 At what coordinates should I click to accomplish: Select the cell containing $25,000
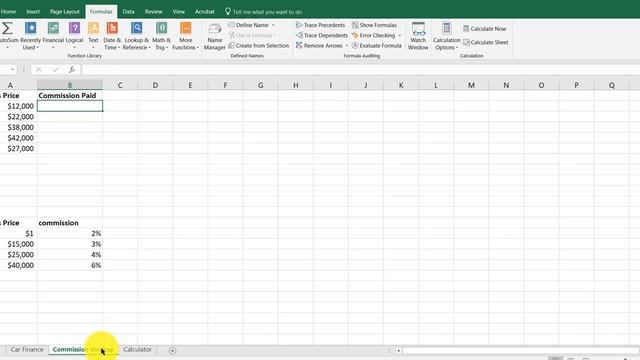tap(18, 255)
